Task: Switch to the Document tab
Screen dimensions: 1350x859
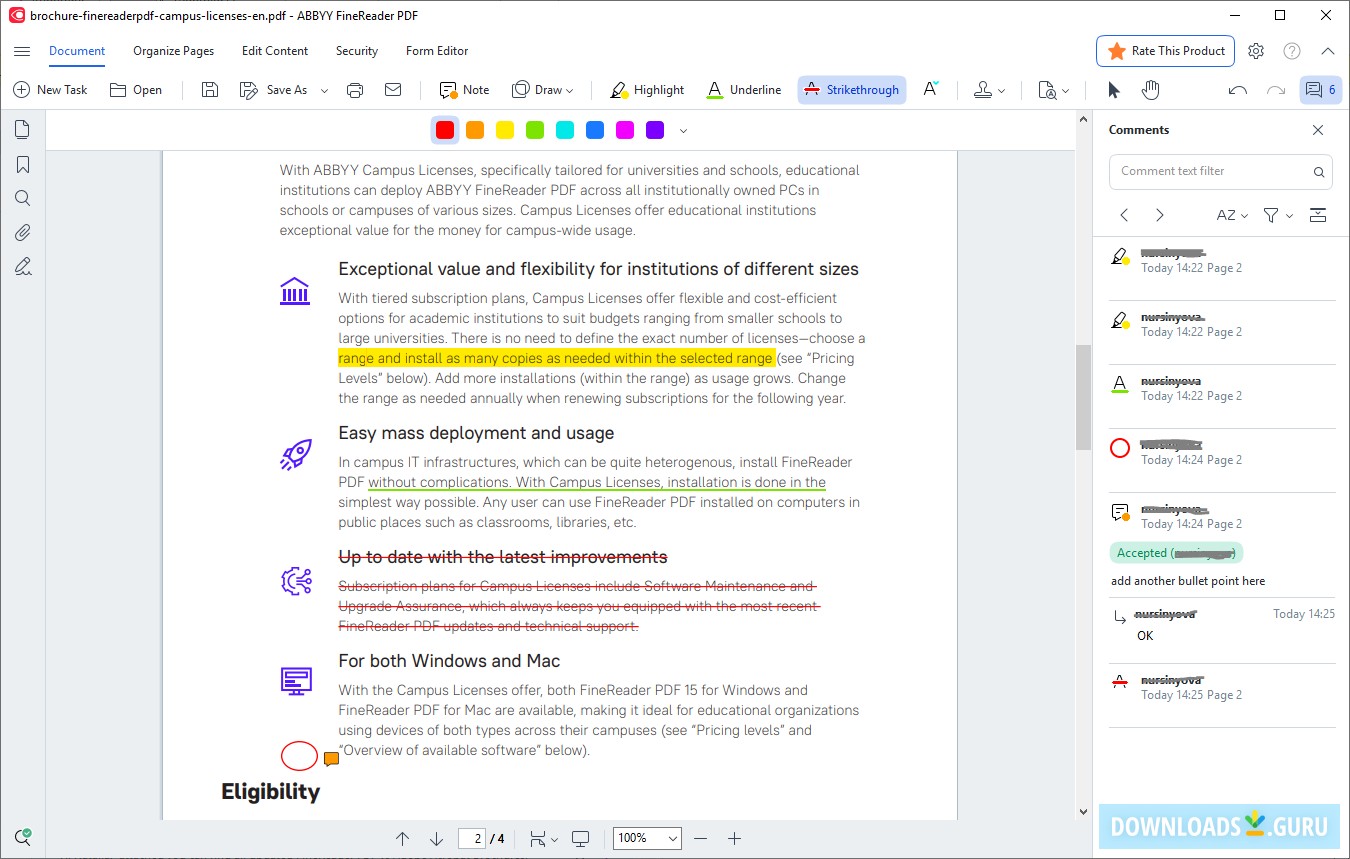Action: pos(77,51)
